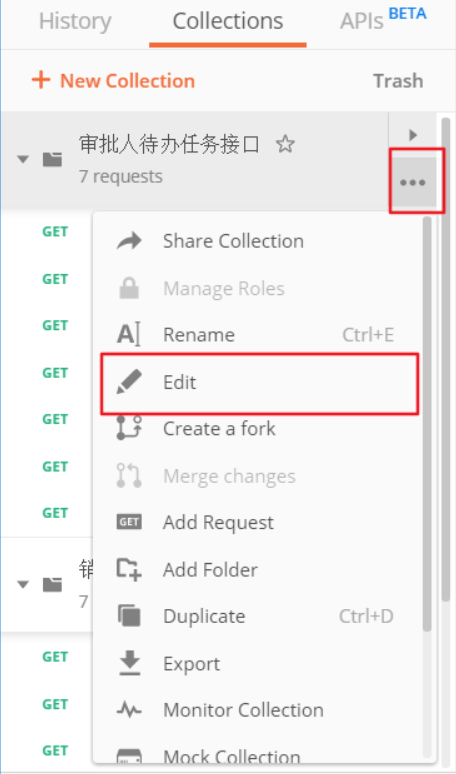Viewport: 456px width, 774px height.
Task: Collapse the second collection below the requests
Action: 22,584
